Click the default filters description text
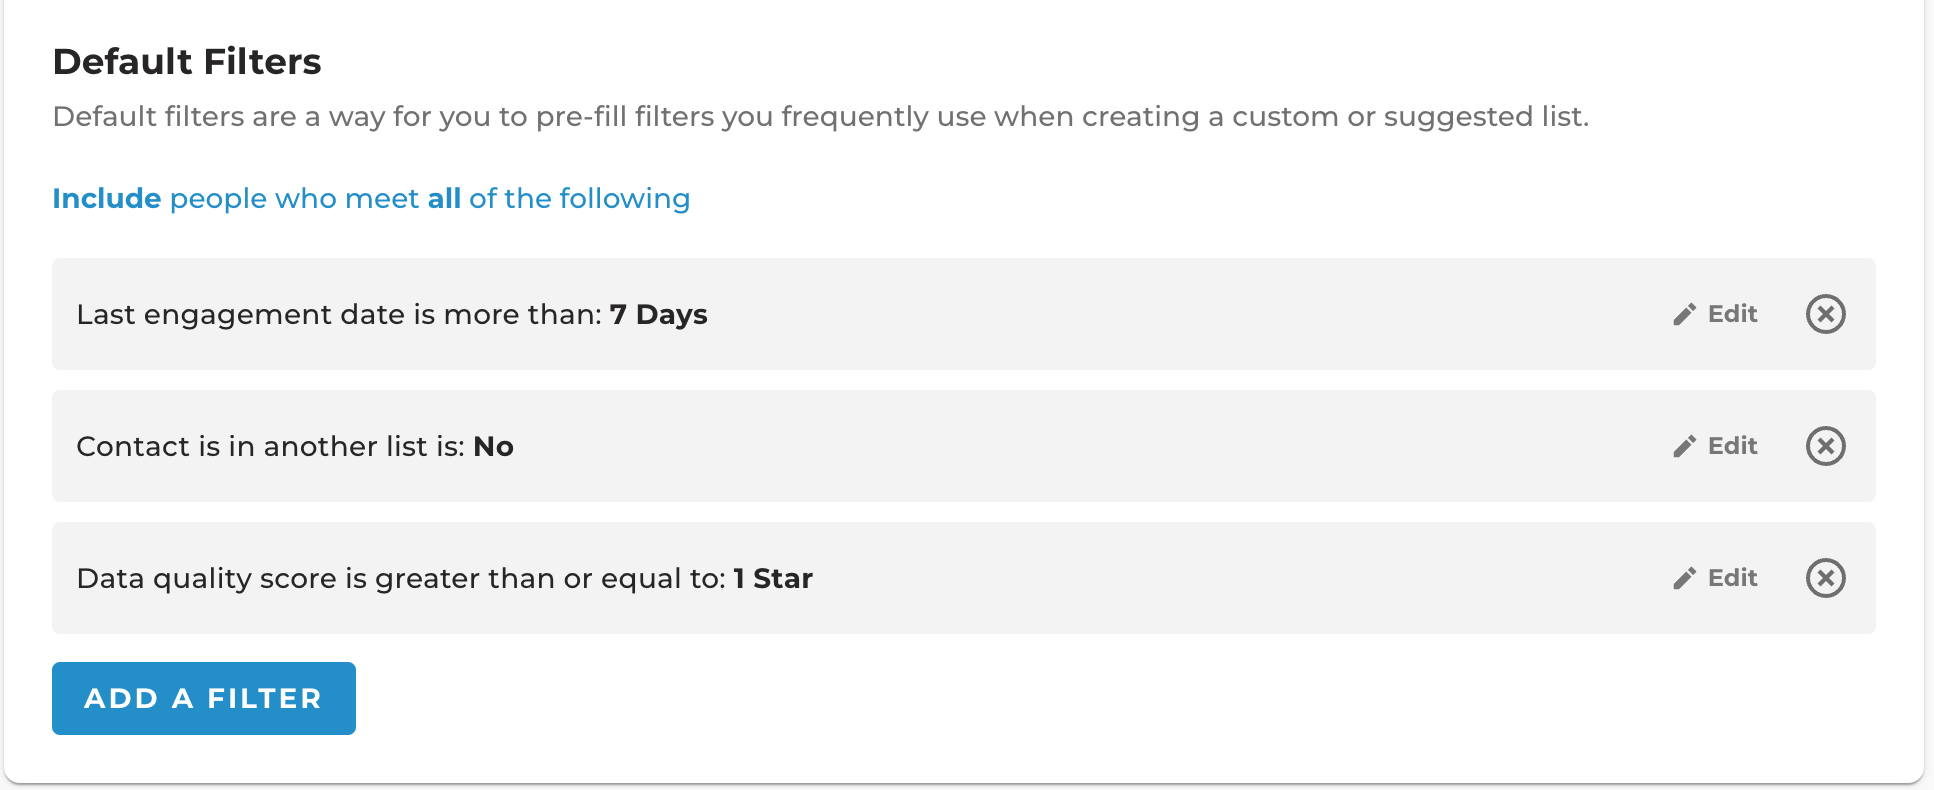The width and height of the screenshot is (1934, 790). tap(821, 117)
